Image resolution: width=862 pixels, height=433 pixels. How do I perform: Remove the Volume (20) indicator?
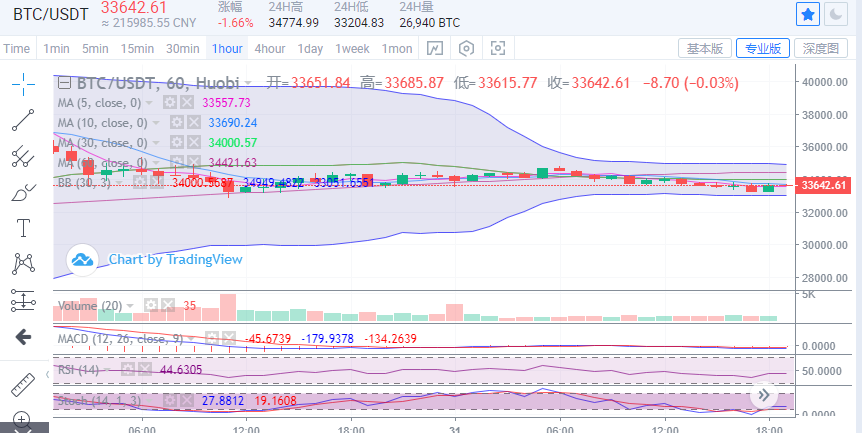click(168, 306)
